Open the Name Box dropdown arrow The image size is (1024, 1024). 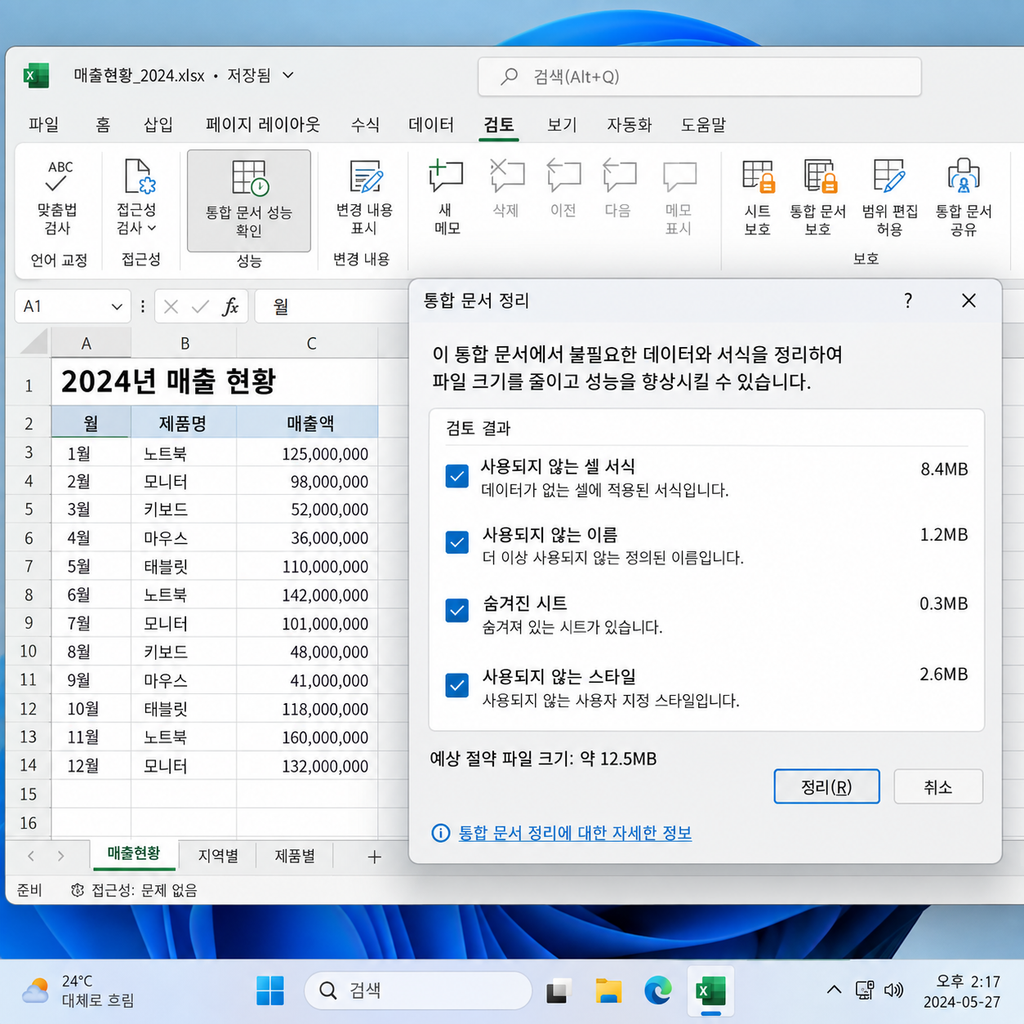click(x=117, y=306)
